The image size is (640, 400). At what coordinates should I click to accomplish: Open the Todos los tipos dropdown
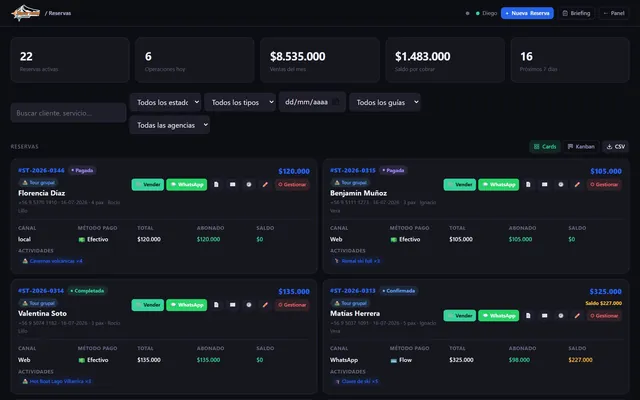point(240,102)
